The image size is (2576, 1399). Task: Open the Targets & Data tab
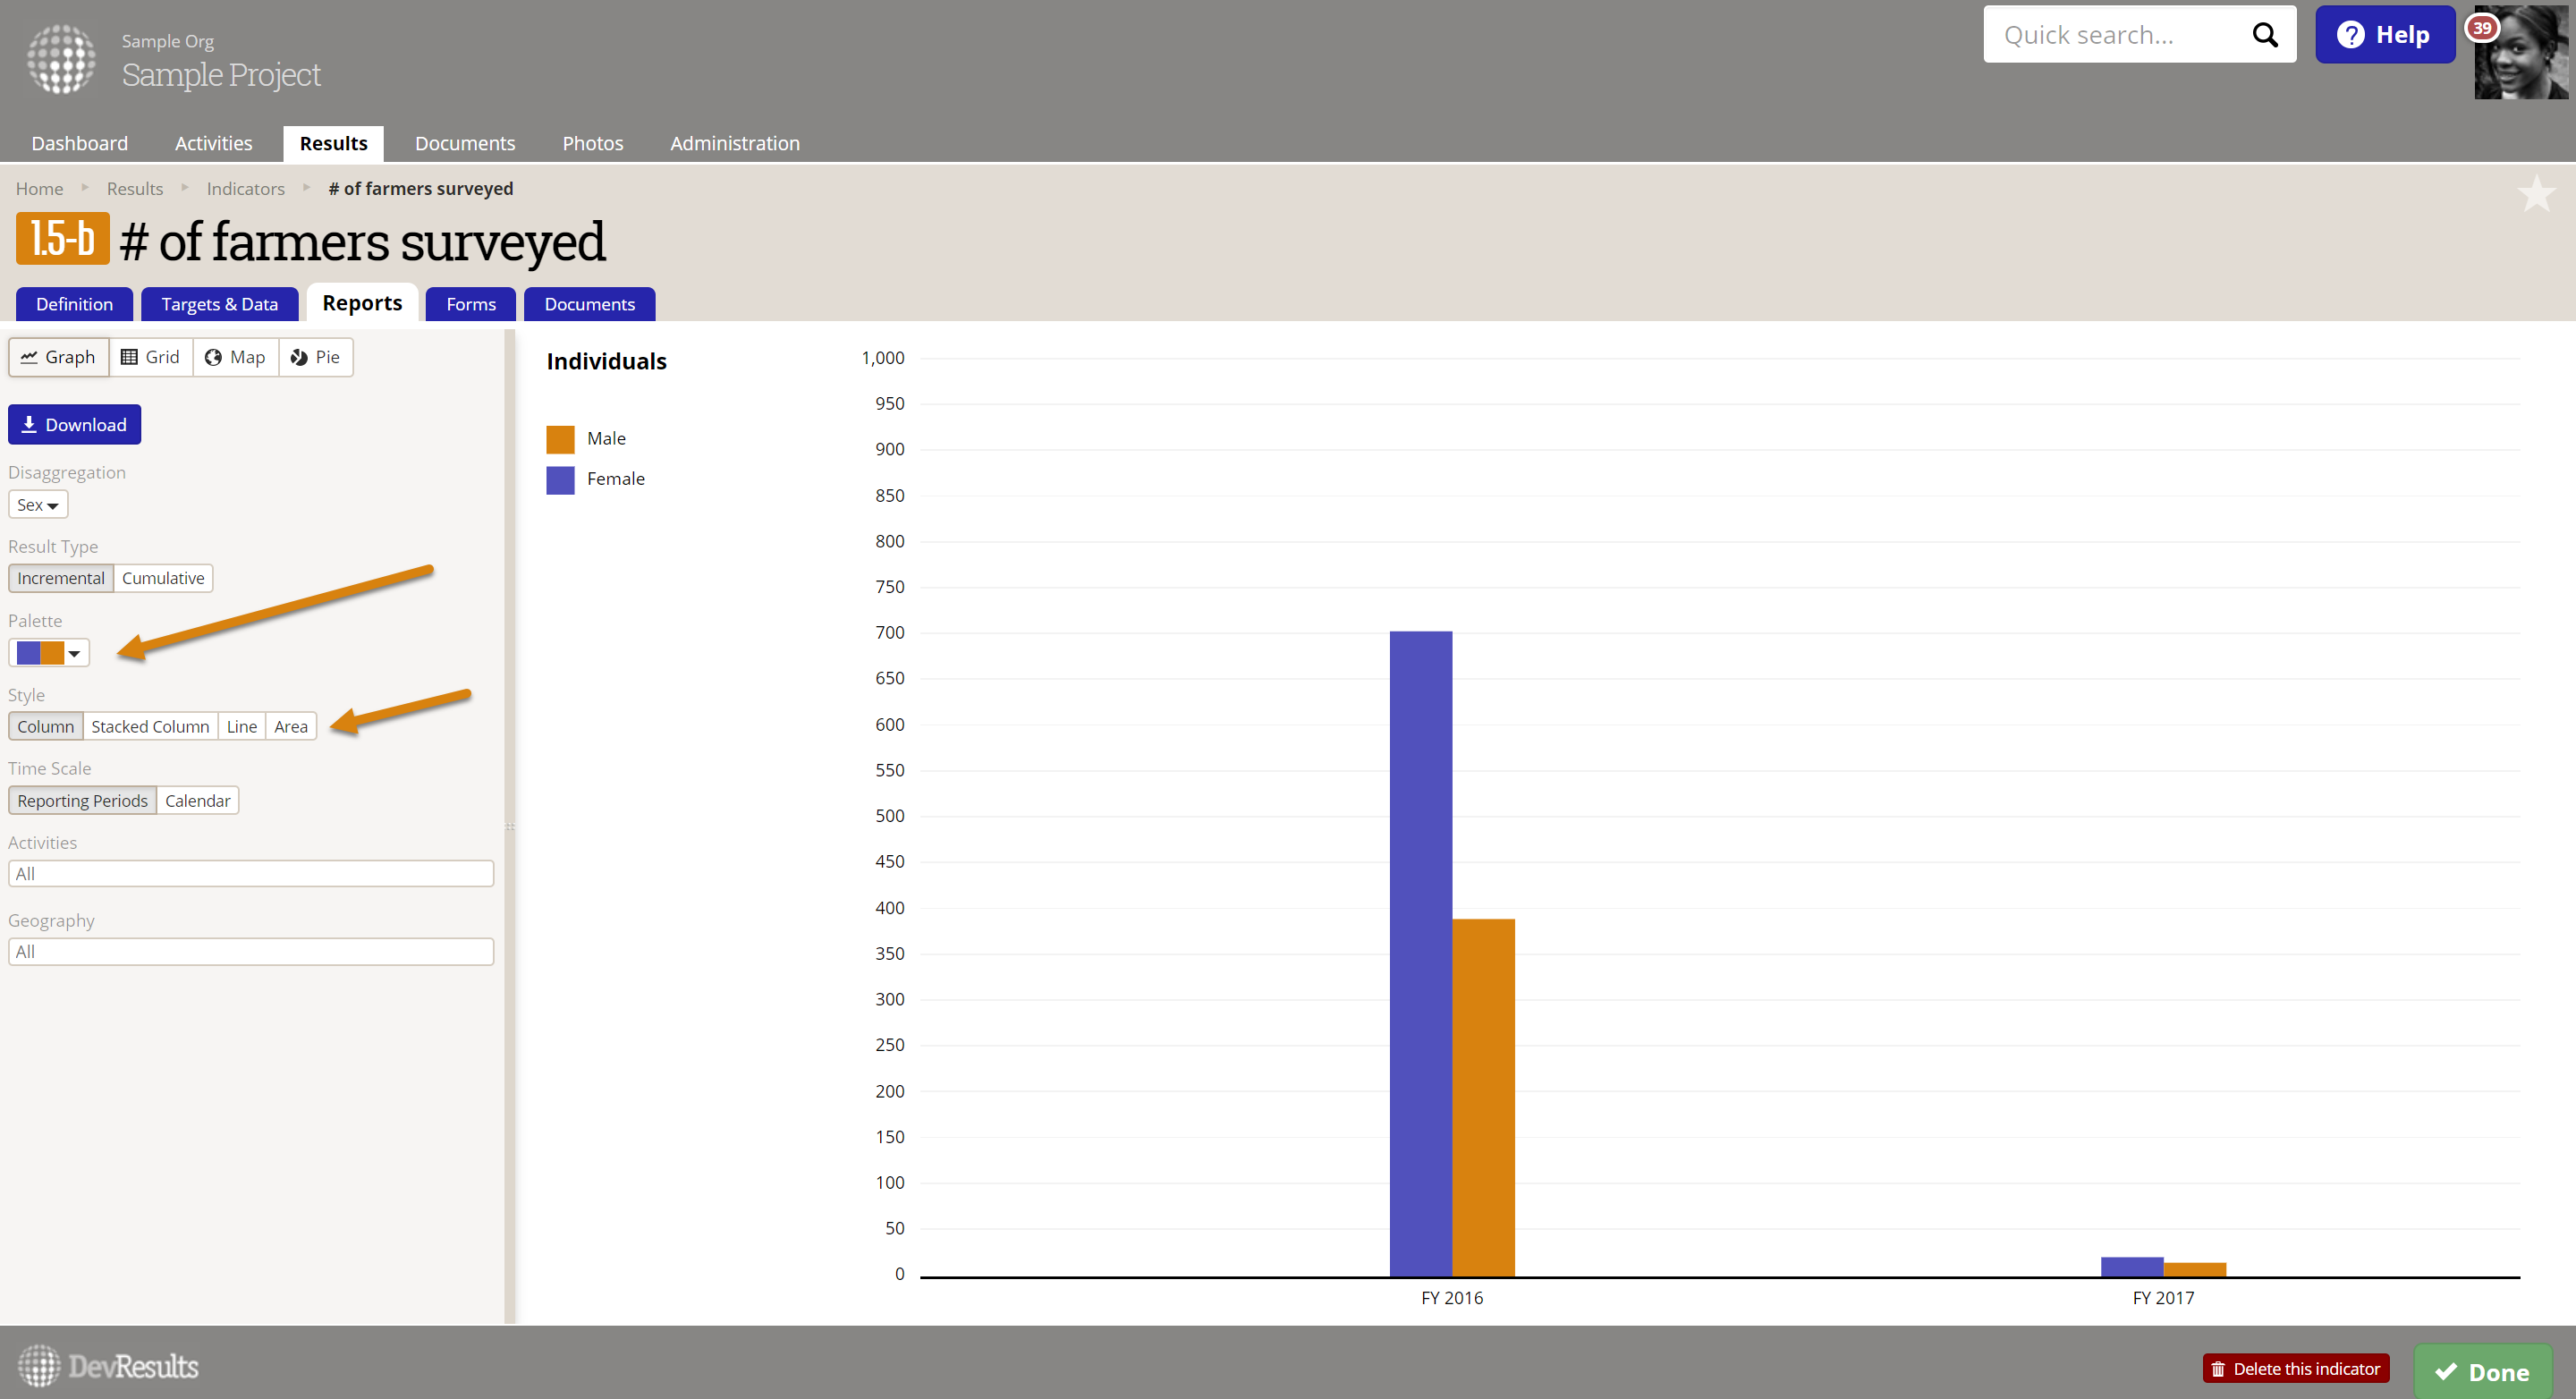click(219, 304)
